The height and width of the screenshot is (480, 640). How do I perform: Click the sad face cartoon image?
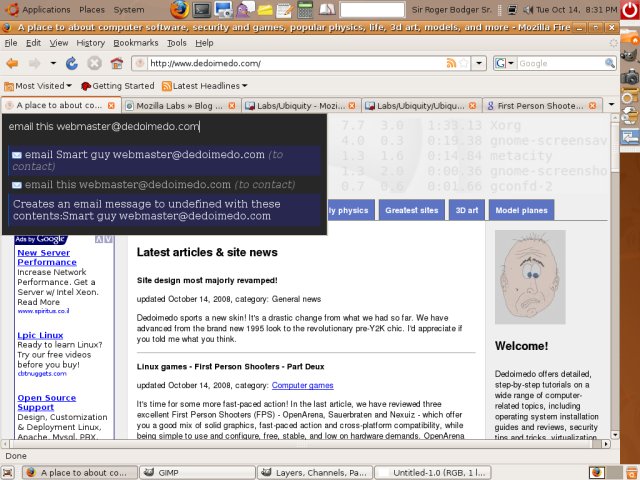coord(530,277)
